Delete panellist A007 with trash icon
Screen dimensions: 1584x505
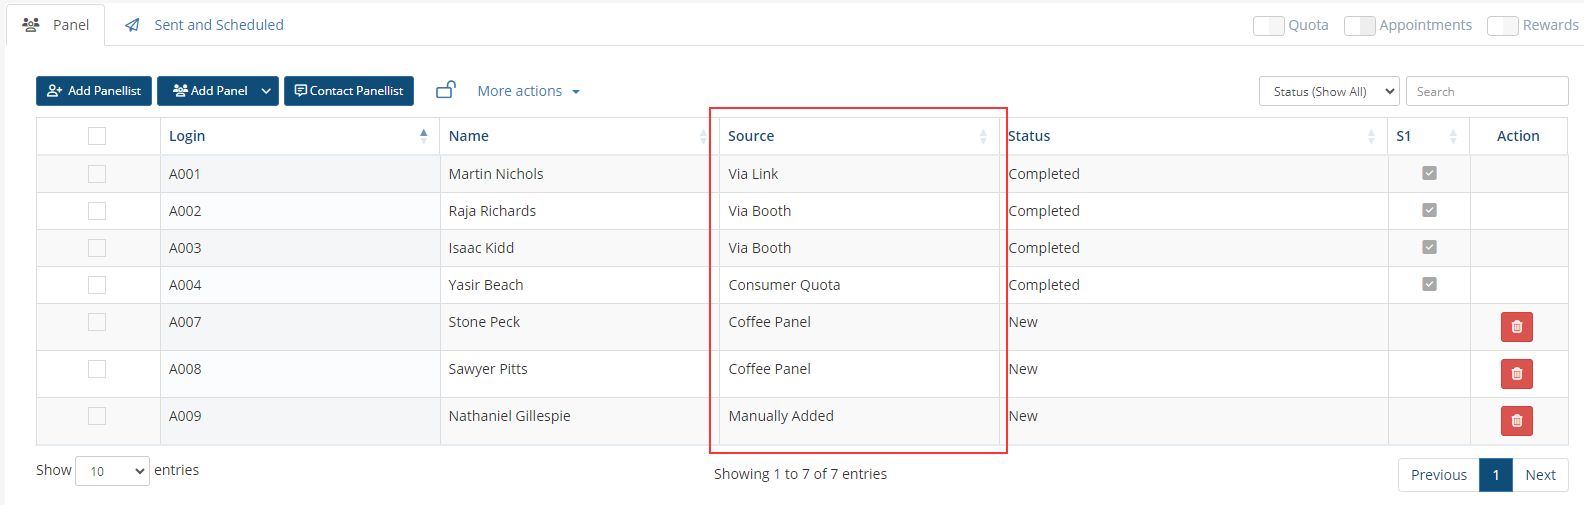(1516, 327)
